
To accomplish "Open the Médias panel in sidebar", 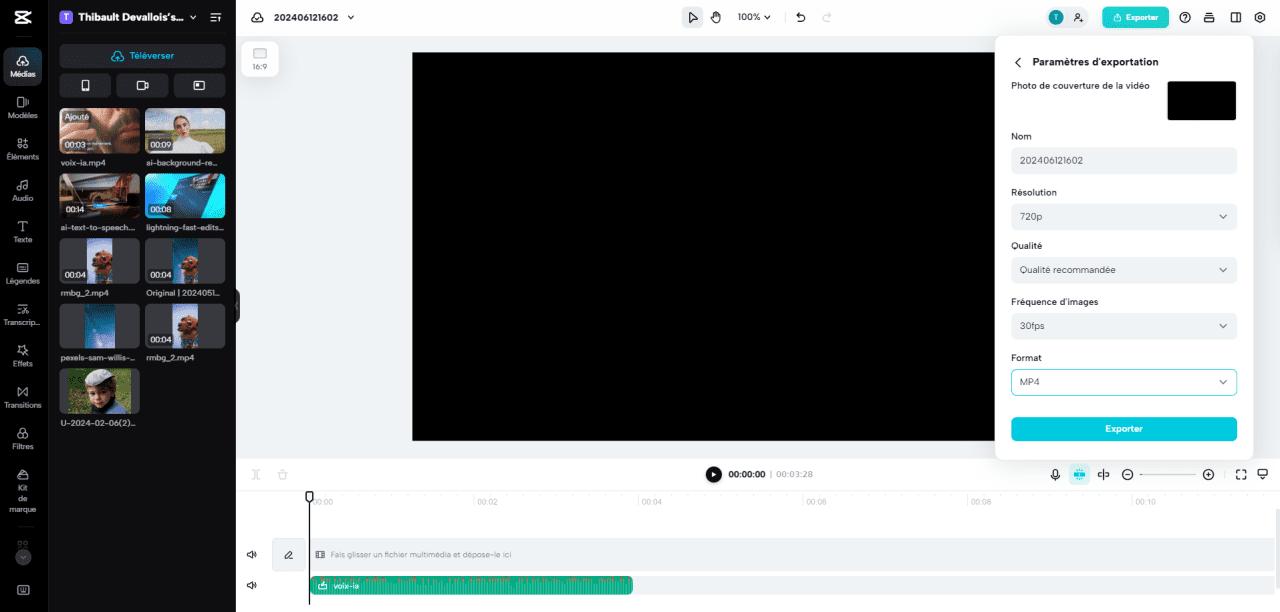I will point(23,66).
